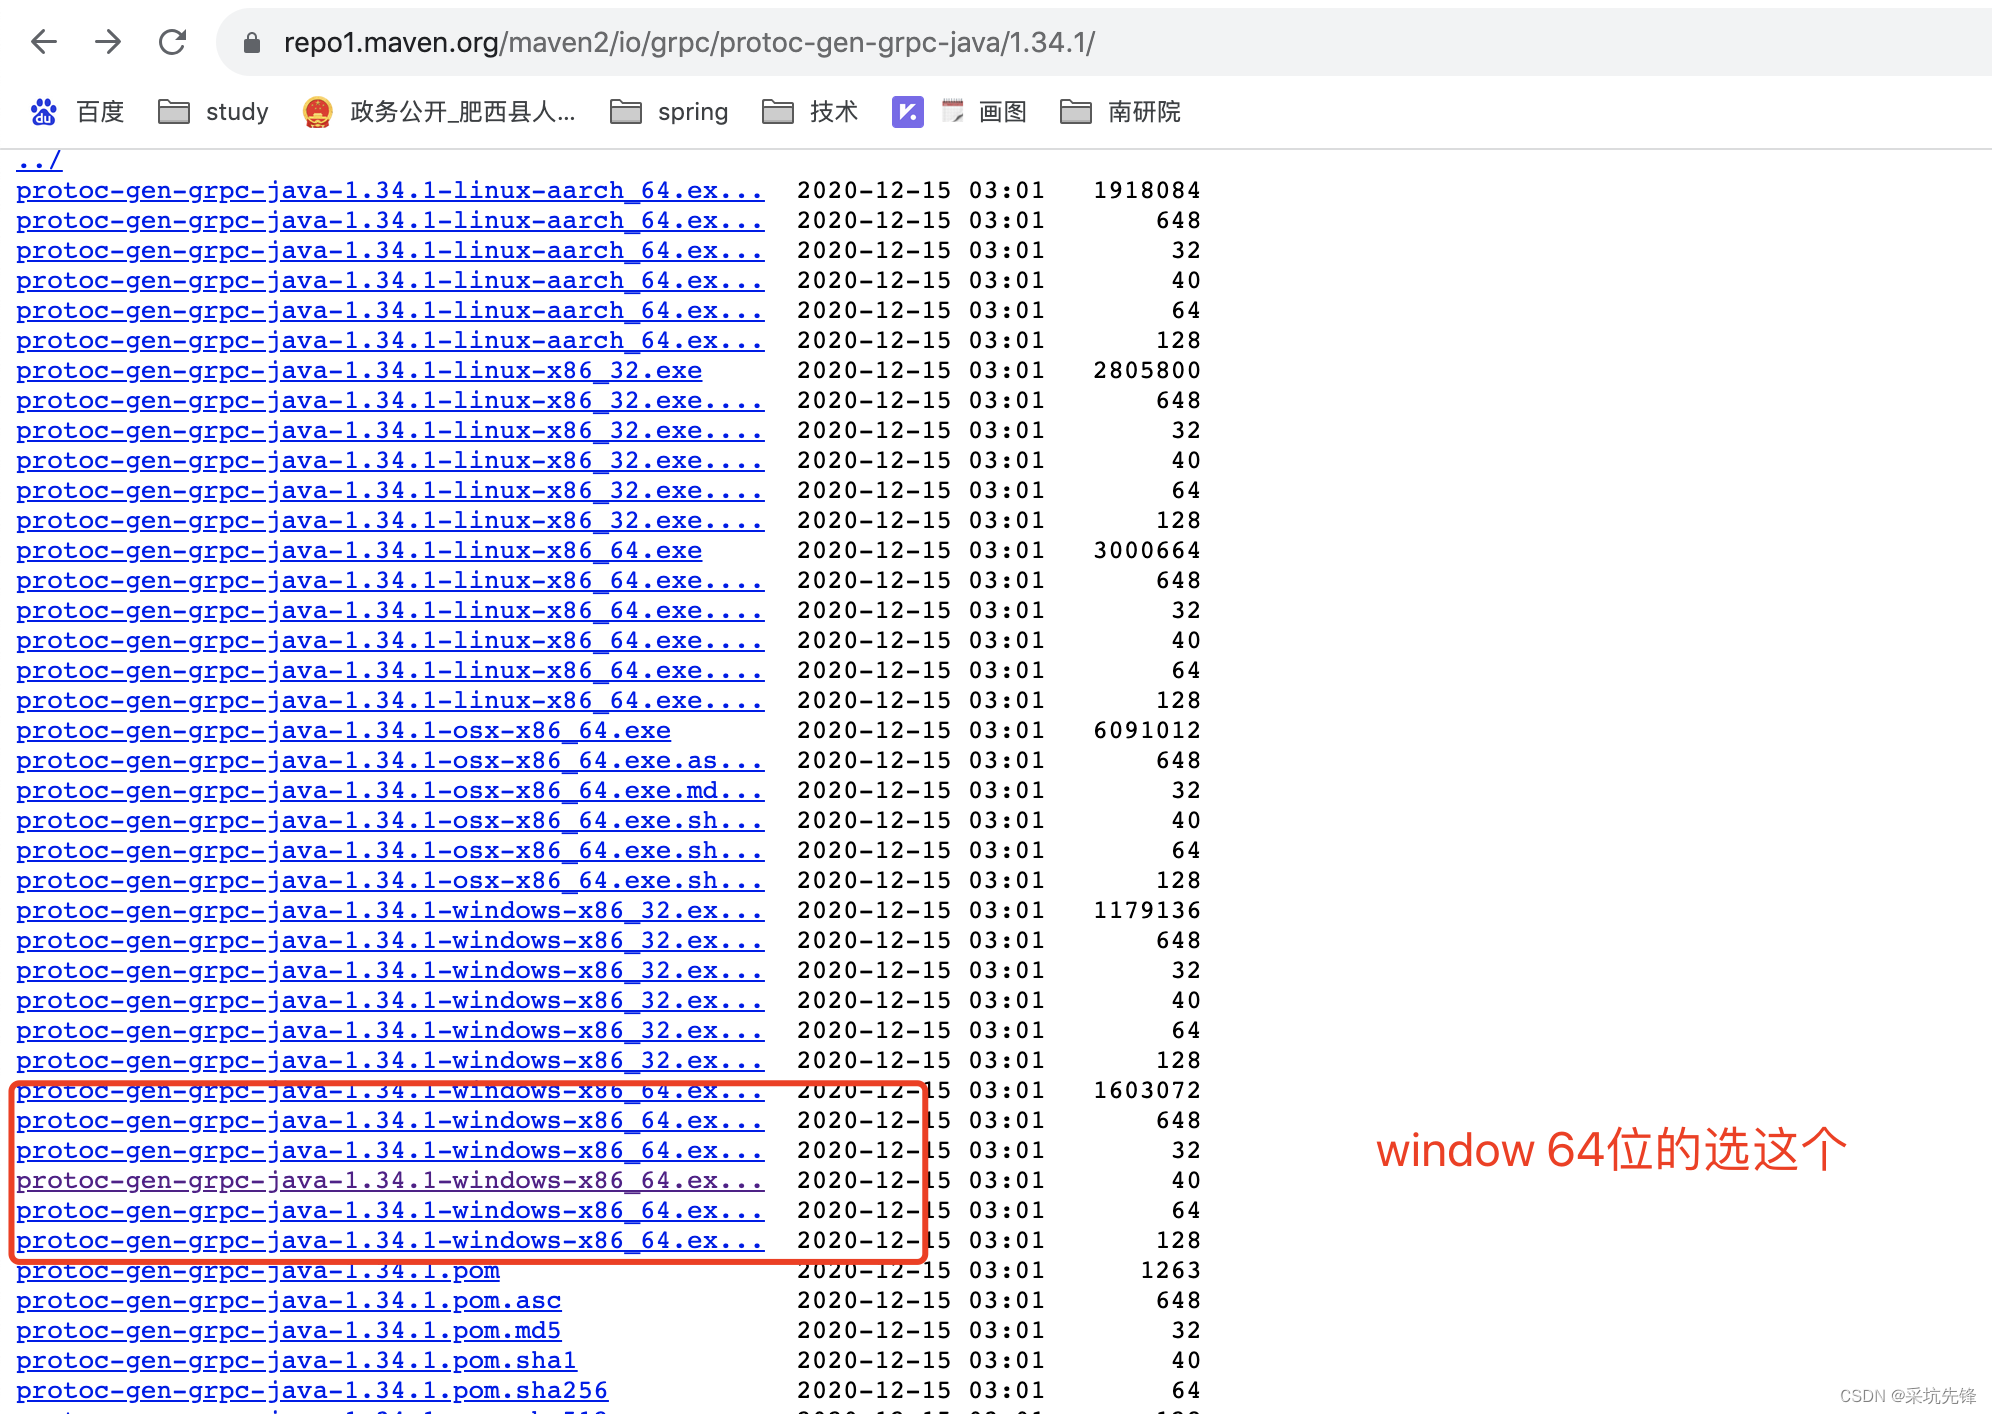This screenshot has width=1992, height=1414.
Task: Open linux-aarch_64 link with size 648
Action: [390, 220]
